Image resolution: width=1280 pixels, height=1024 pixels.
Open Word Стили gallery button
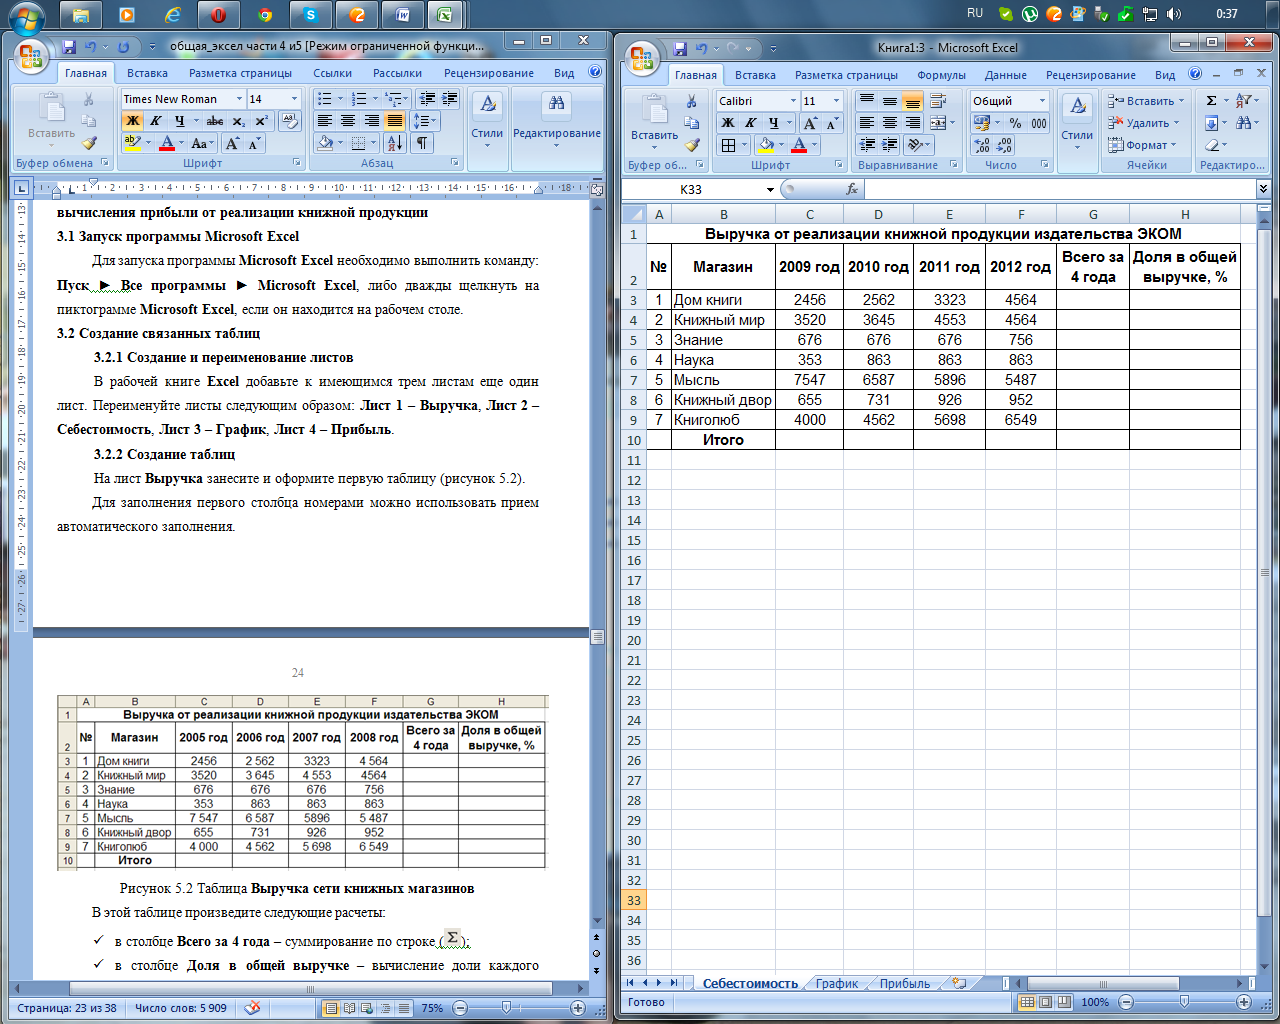click(487, 120)
